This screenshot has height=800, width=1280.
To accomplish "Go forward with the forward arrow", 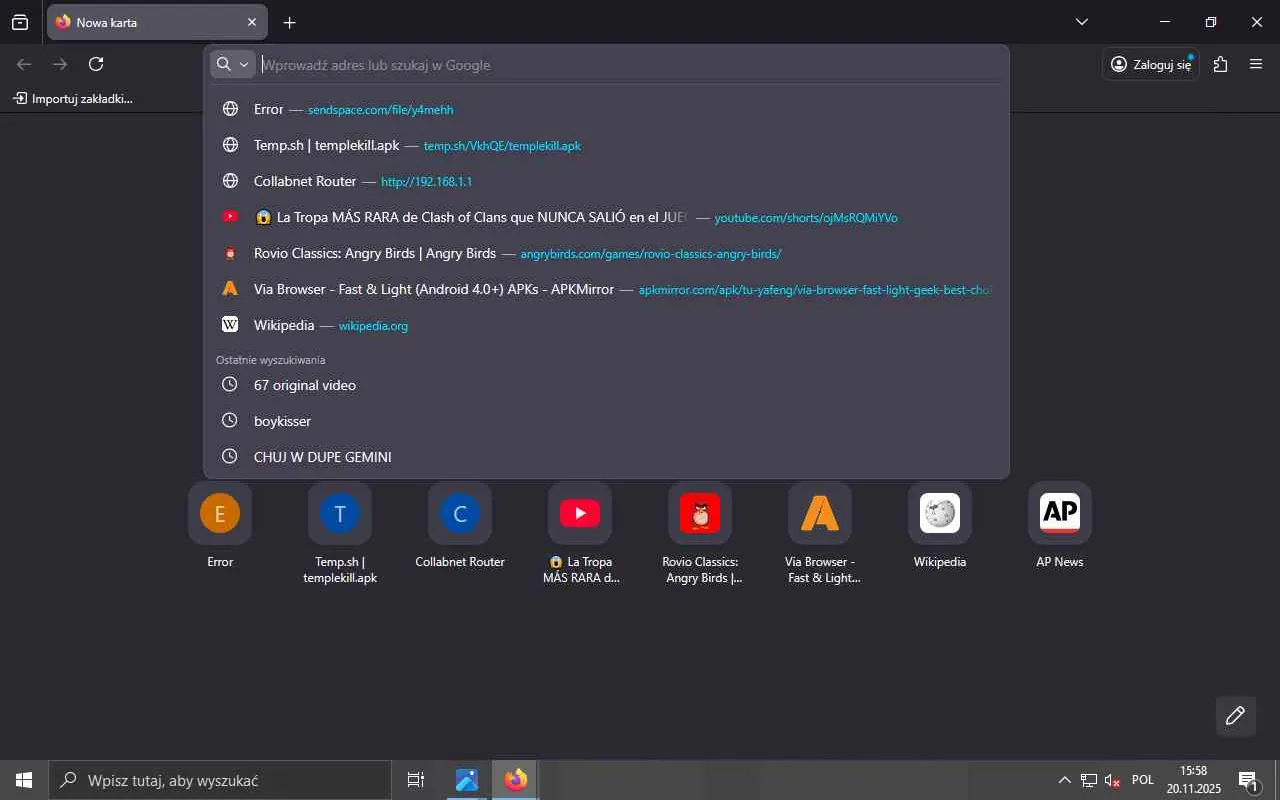I will (x=60, y=64).
